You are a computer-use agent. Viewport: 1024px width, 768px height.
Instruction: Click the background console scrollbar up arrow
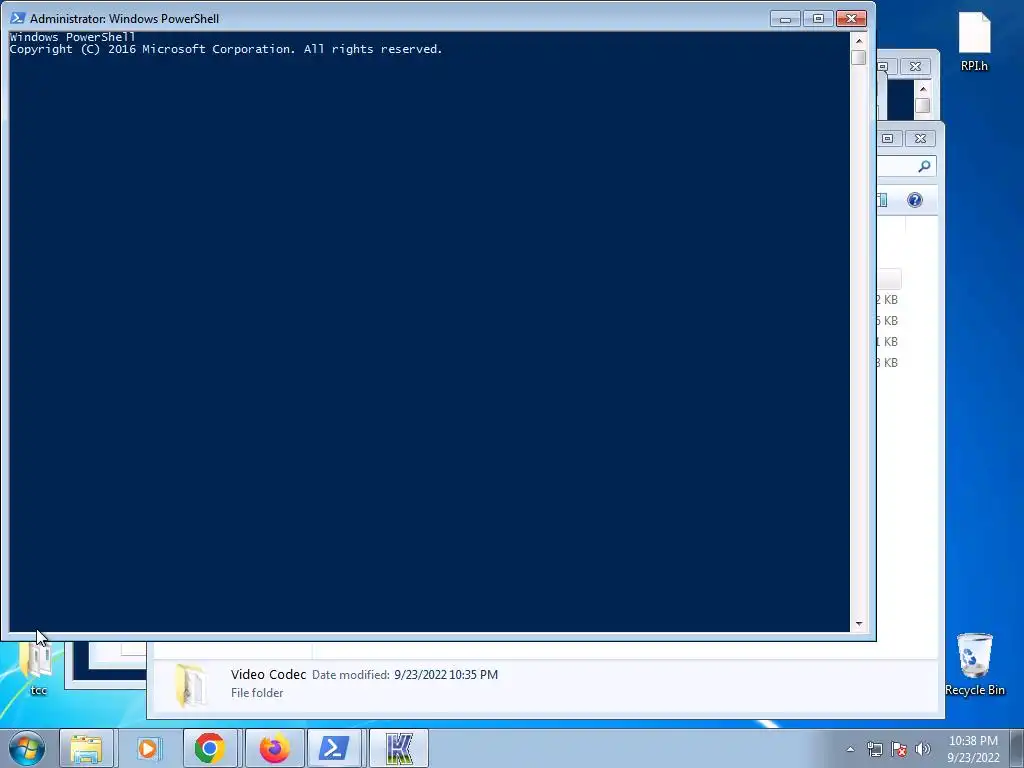(x=923, y=89)
